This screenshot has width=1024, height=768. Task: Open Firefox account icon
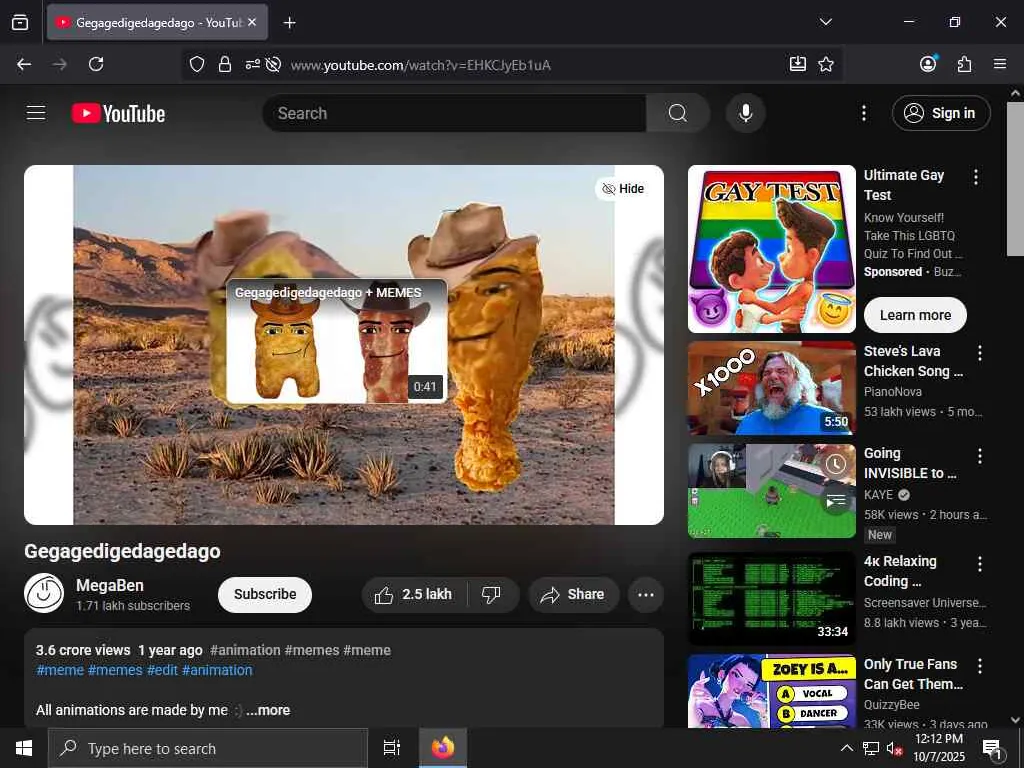click(x=928, y=63)
